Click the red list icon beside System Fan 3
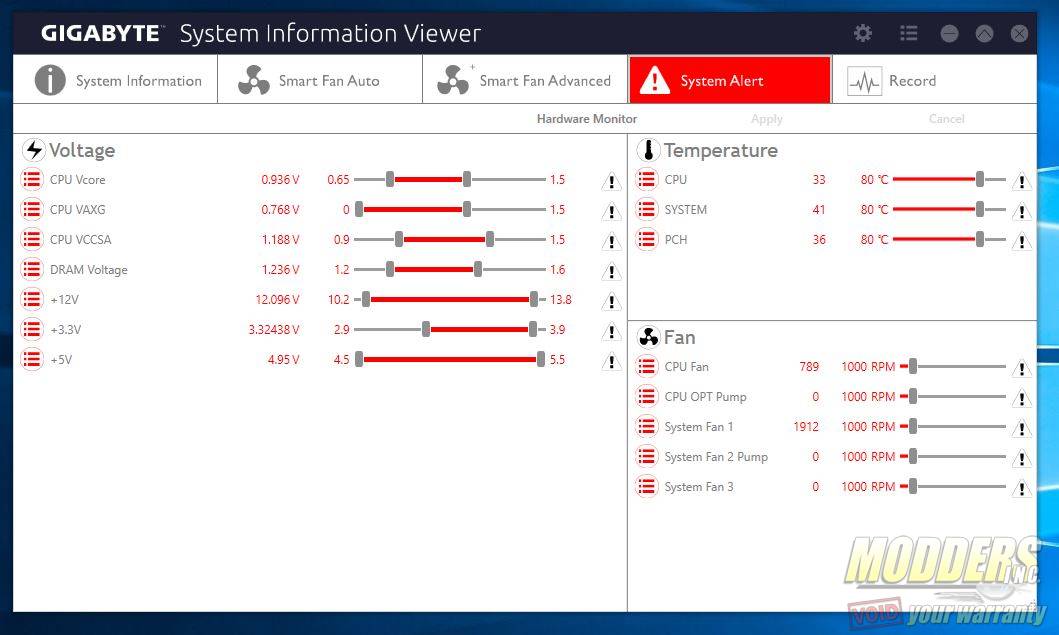Screen dimensions: 1059x635 (646, 486)
